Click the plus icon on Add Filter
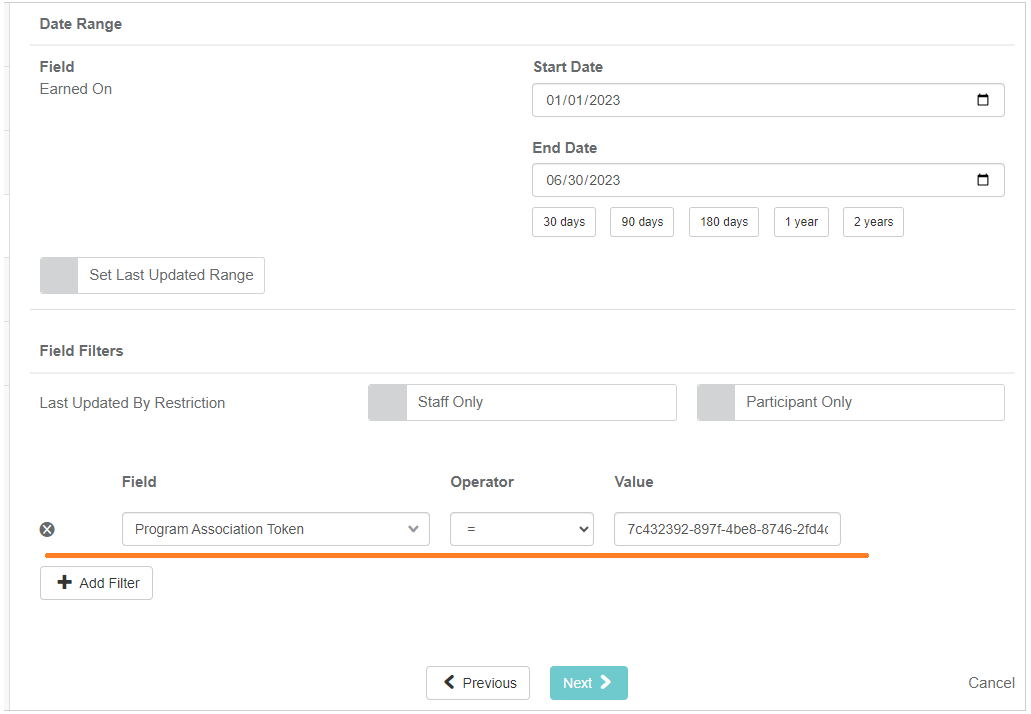 pyautogui.click(x=65, y=583)
